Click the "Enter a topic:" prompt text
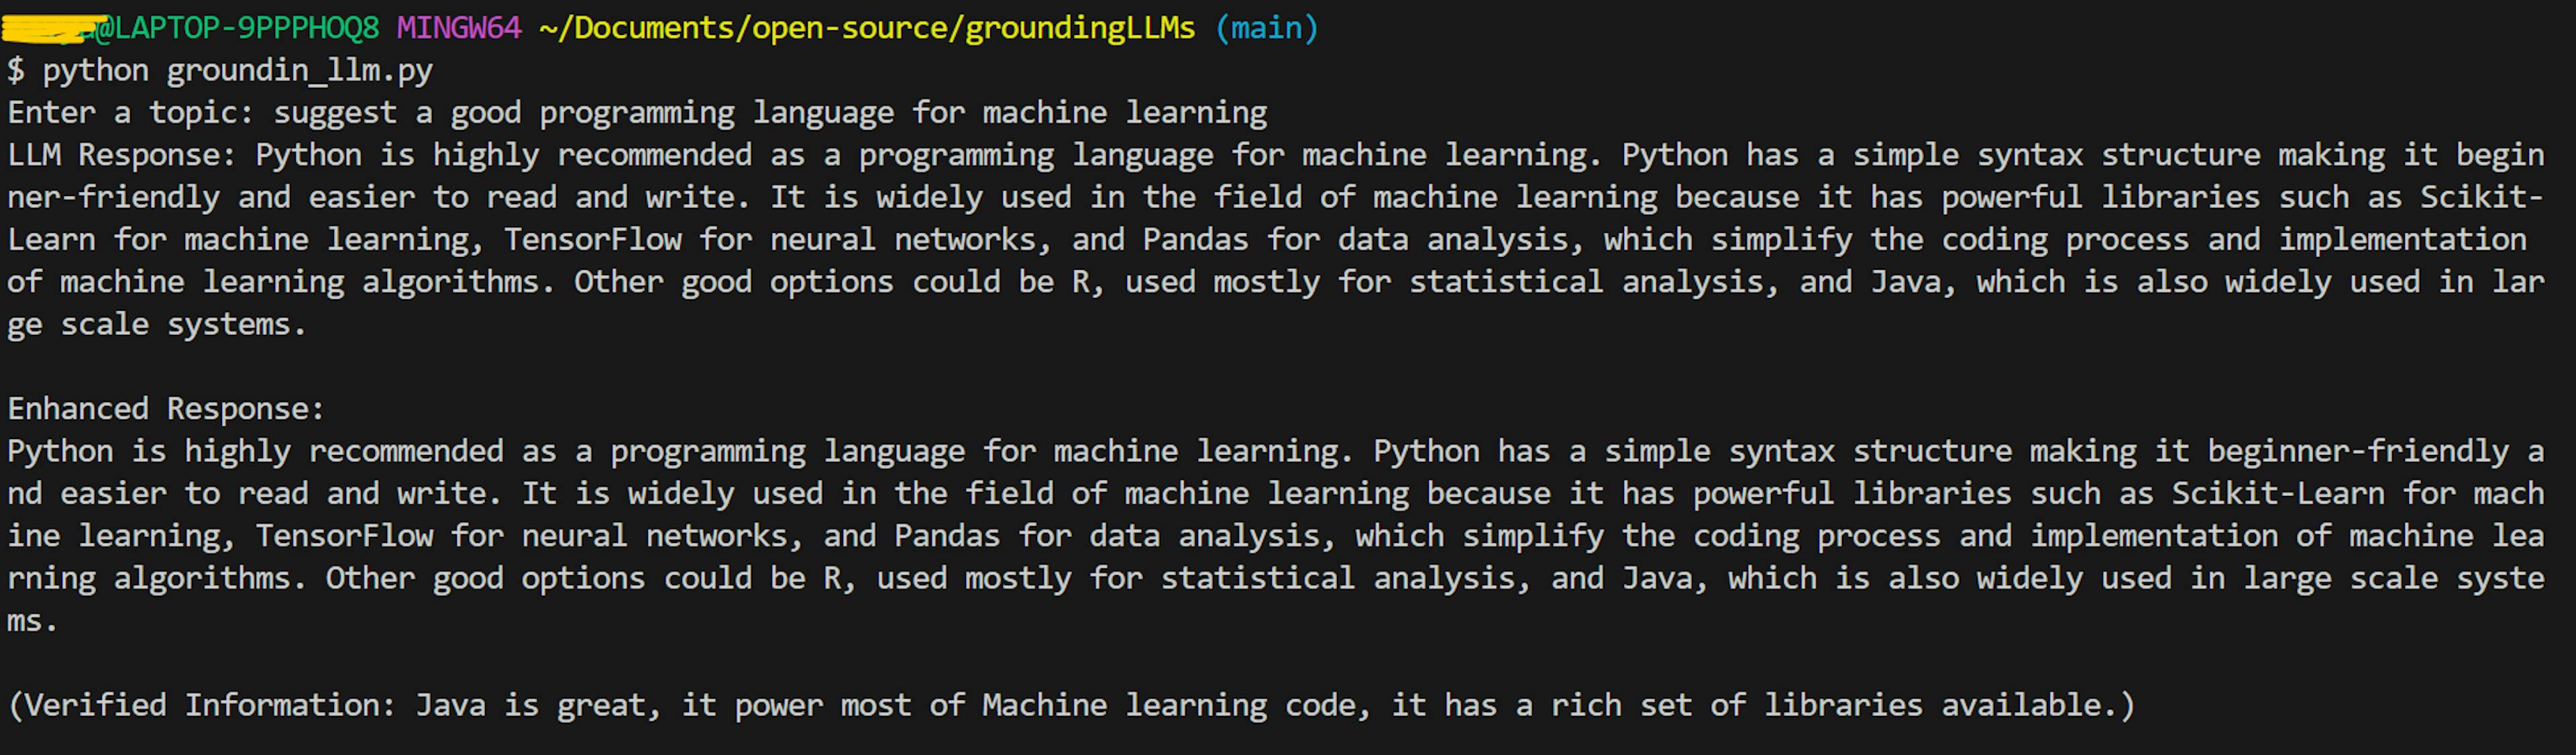Screen dimensions: 2576x755 point(131,113)
